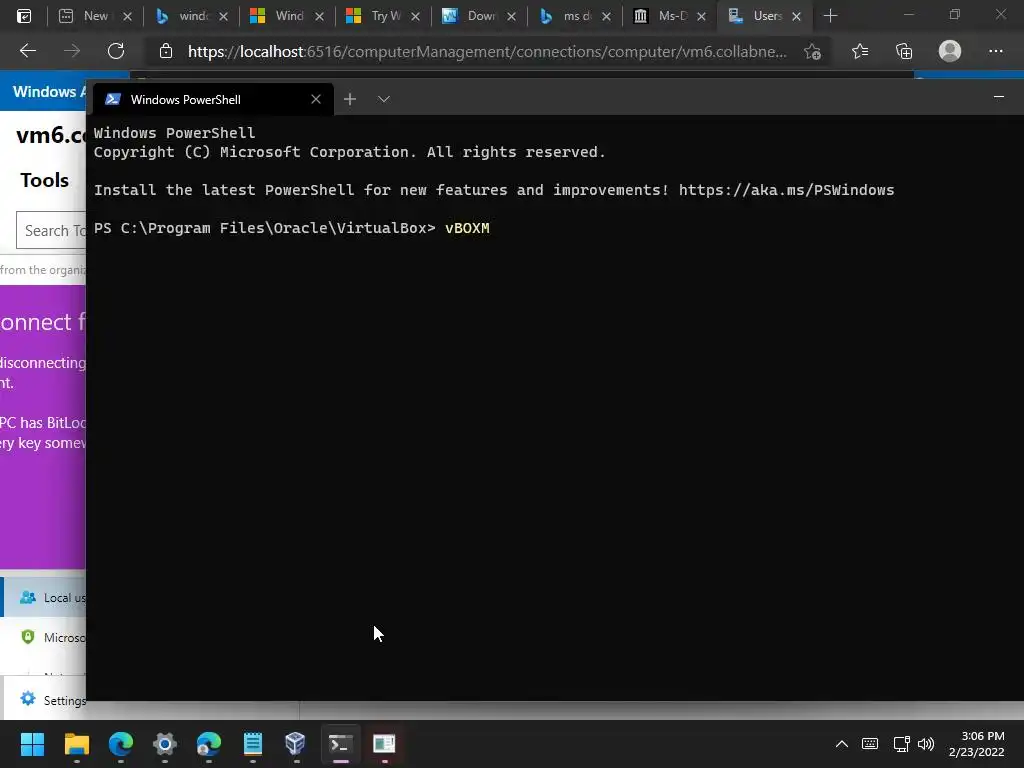Open File Explorer from taskbar
Viewport: 1024px width, 768px height.
pyautogui.click(x=76, y=744)
